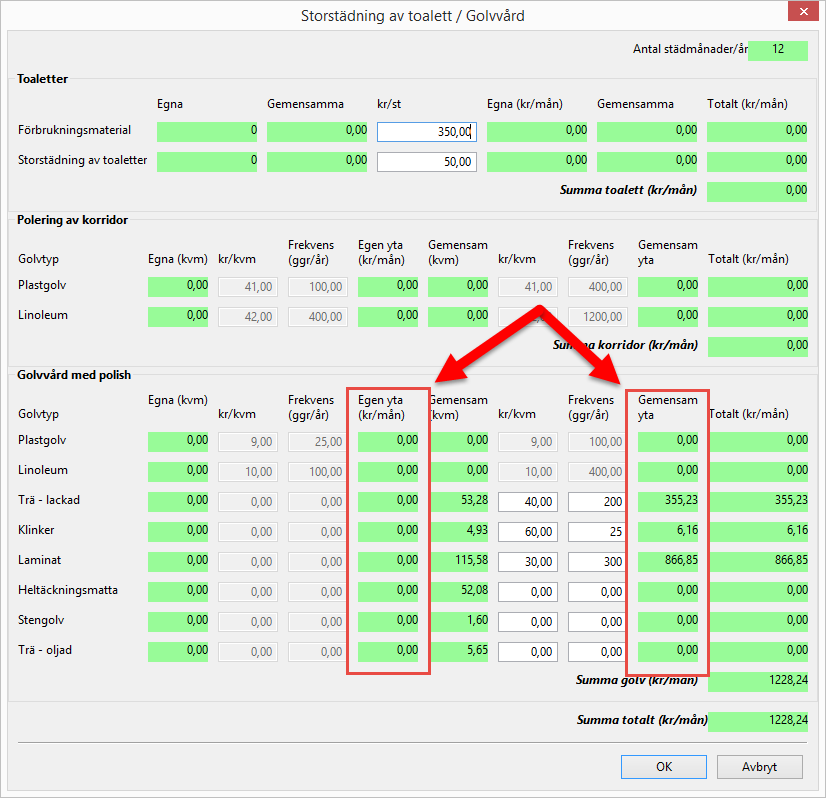Select Laminat frequency field showing 300

(598, 562)
